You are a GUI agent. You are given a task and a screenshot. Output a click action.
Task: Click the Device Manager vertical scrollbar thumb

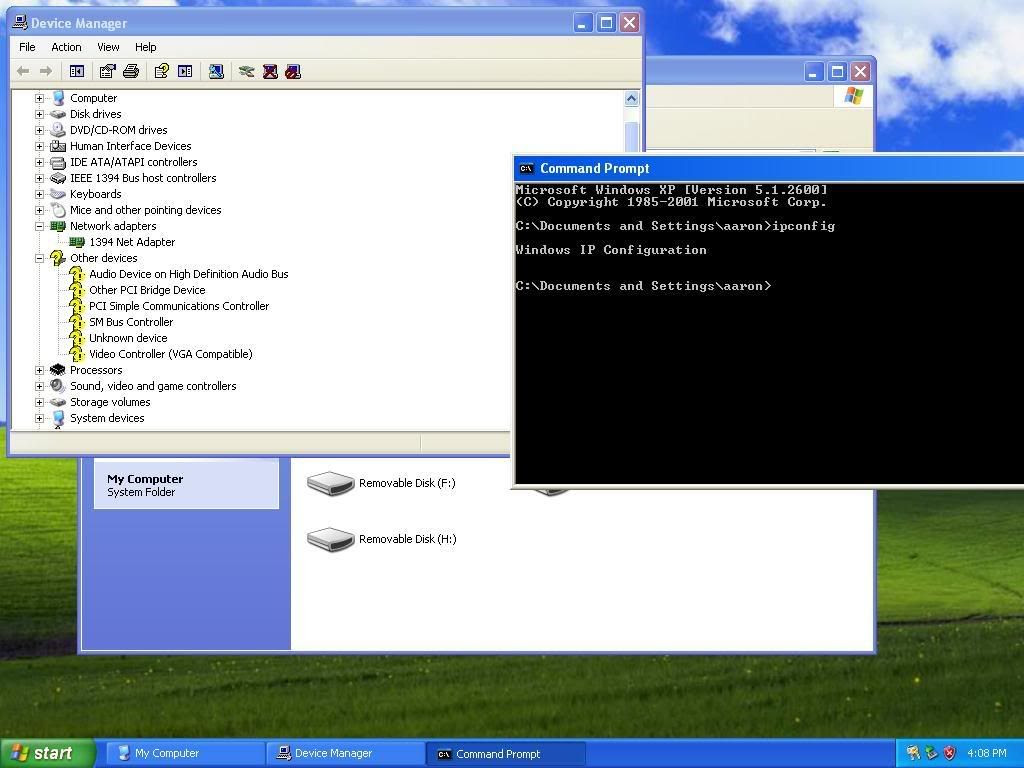tap(631, 137)
